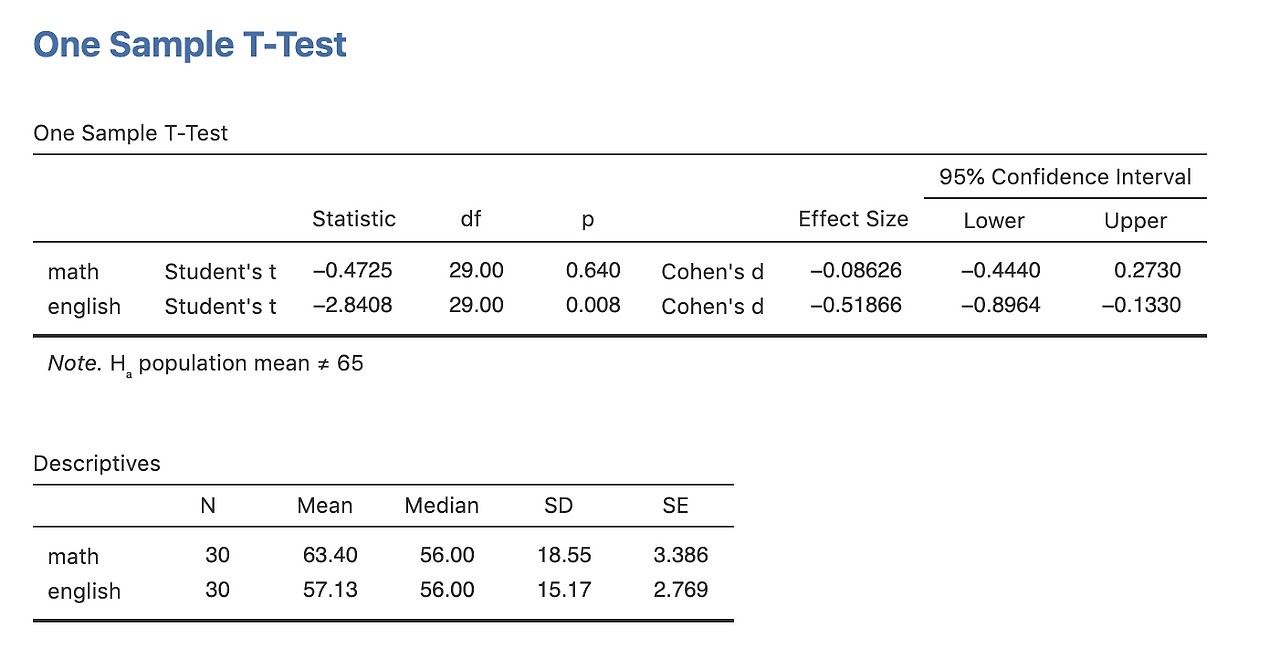The height and width of the screenshot is (648, 1280).
Task: Click the Descriptives table title
Action: 97,463
